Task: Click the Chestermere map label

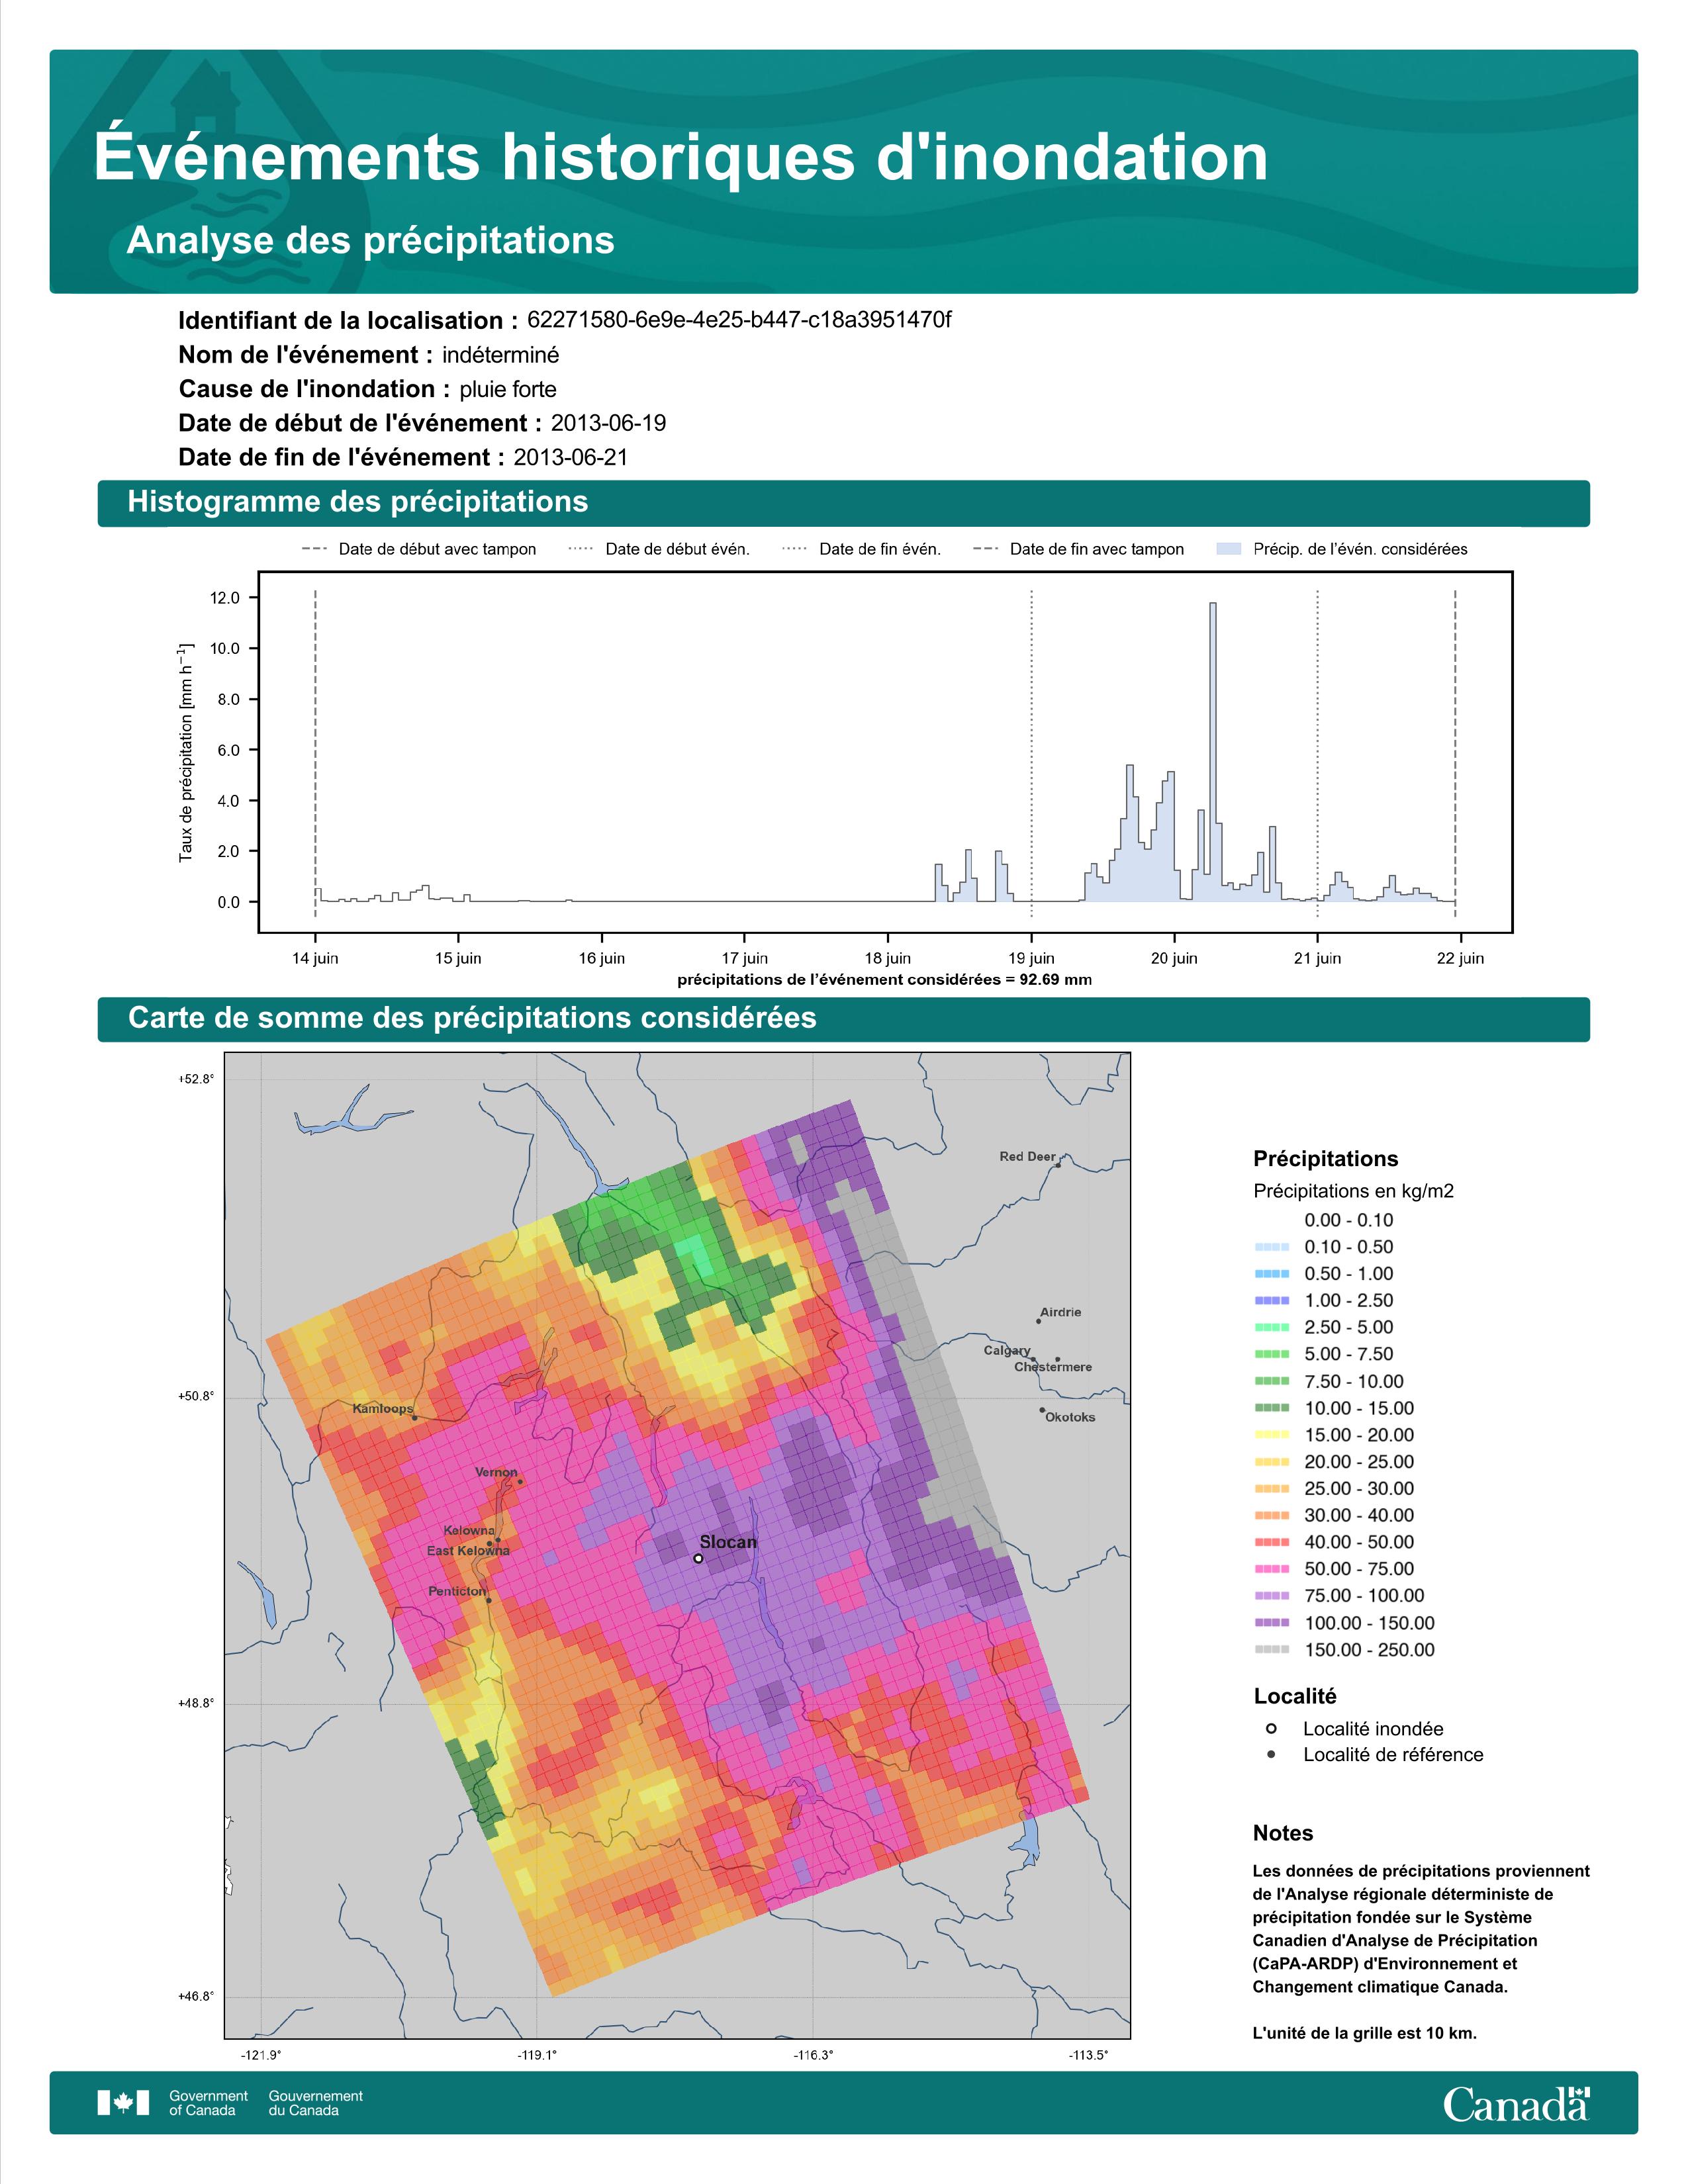Action: (1053, 1367)
